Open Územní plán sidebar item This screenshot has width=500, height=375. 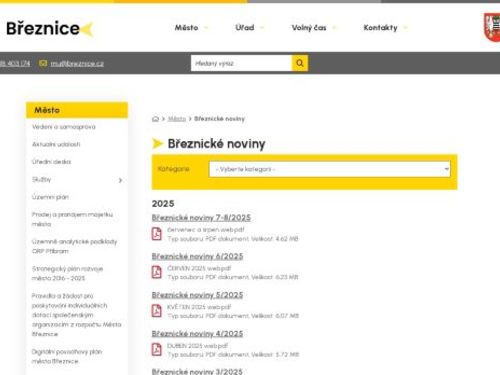click(x=50, y=197)
